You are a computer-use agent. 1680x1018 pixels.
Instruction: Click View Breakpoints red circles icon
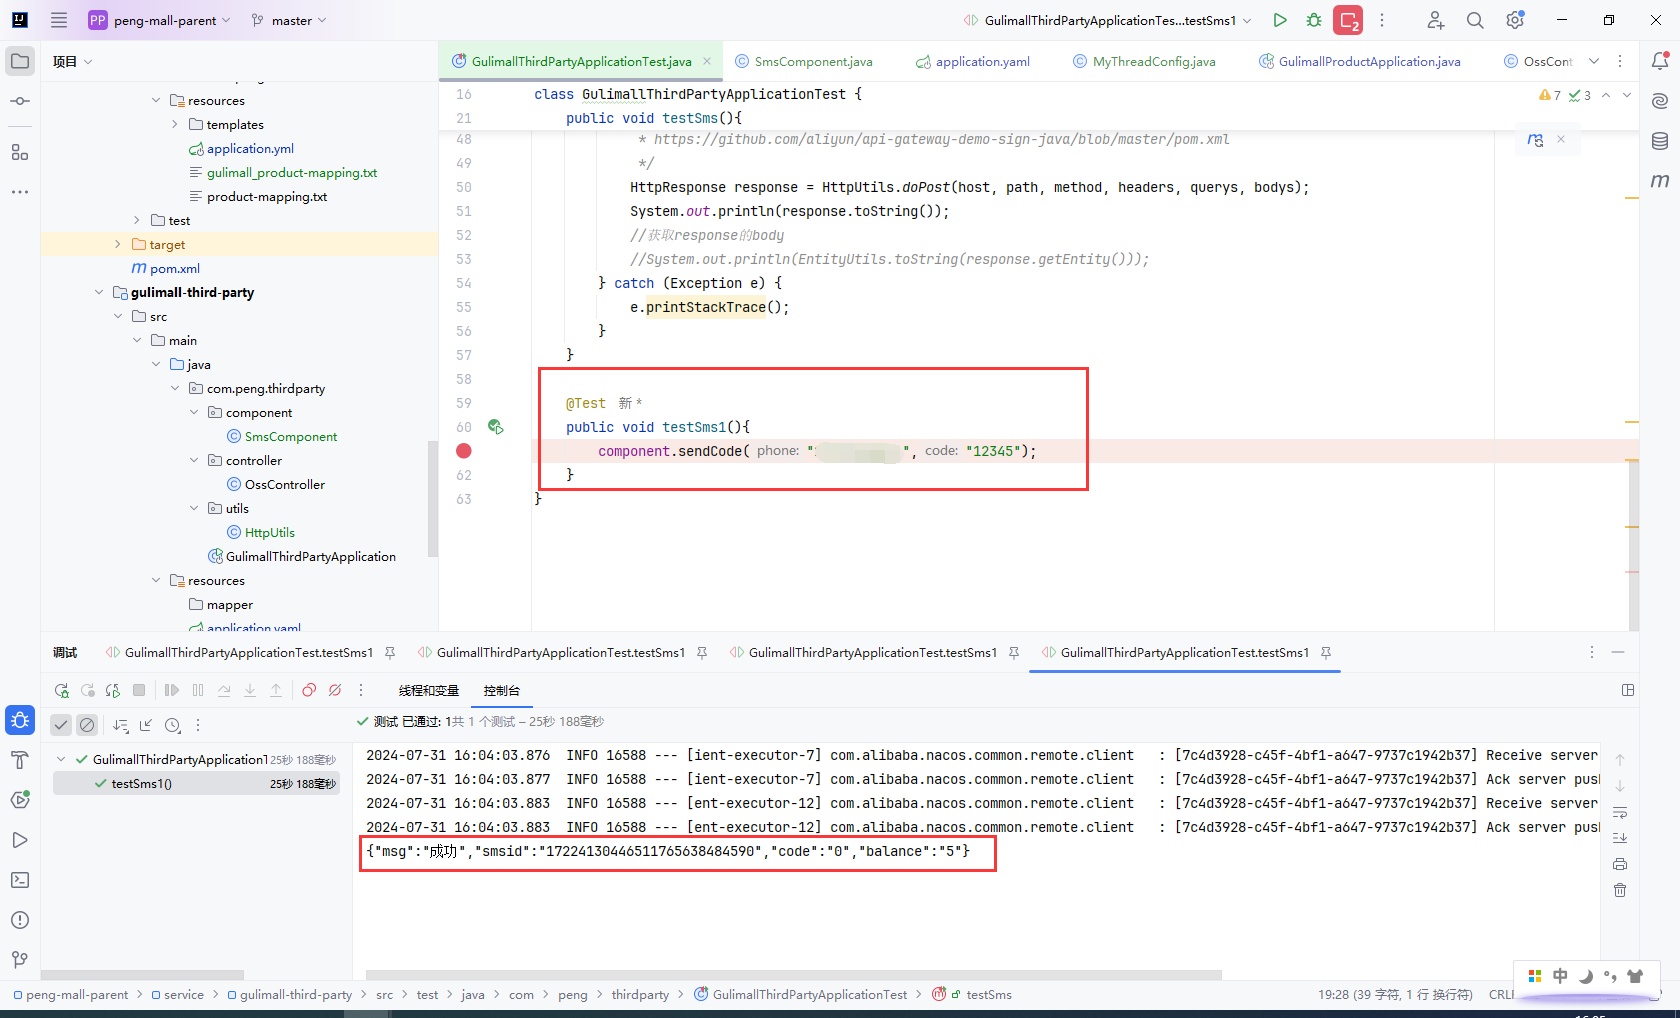tap(309, 690)
